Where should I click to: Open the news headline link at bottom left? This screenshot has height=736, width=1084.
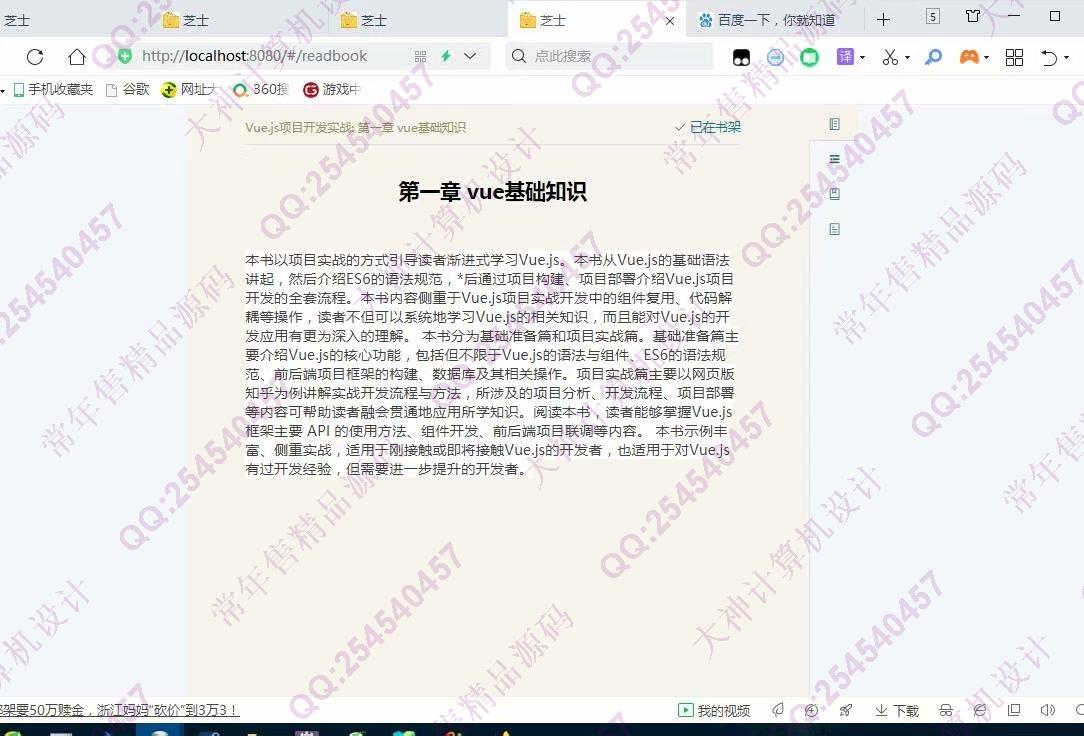[x=119, y=710]
